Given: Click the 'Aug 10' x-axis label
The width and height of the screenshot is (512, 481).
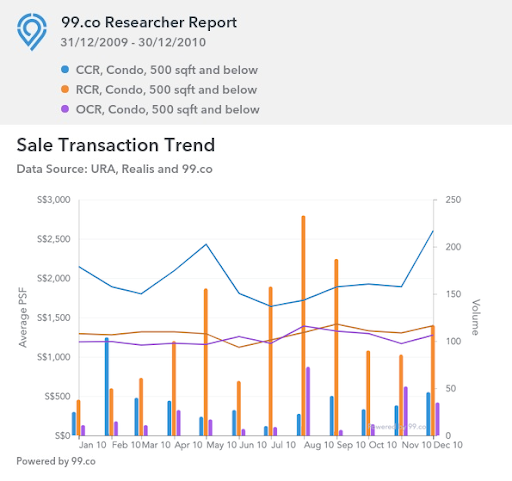Looking at the screenshot, I should pos(319,445).
